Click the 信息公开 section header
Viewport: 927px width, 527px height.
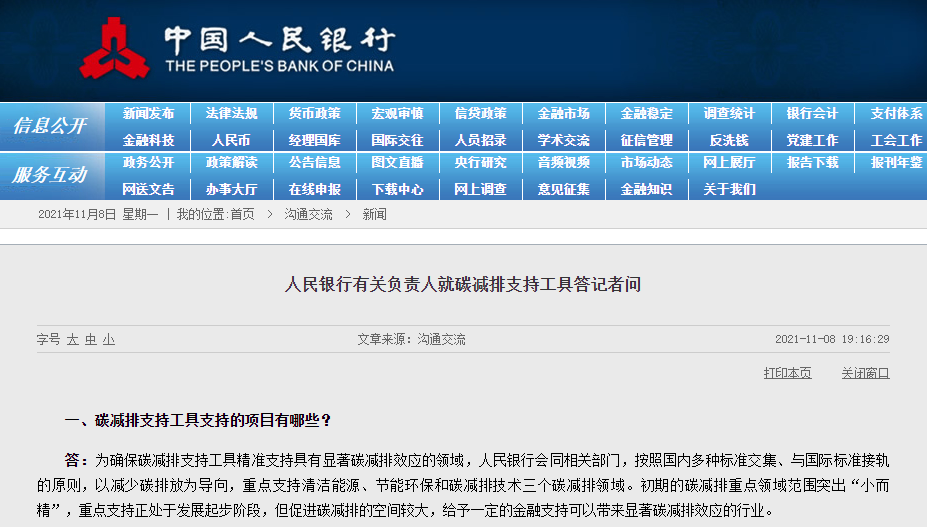click(50, 127)
